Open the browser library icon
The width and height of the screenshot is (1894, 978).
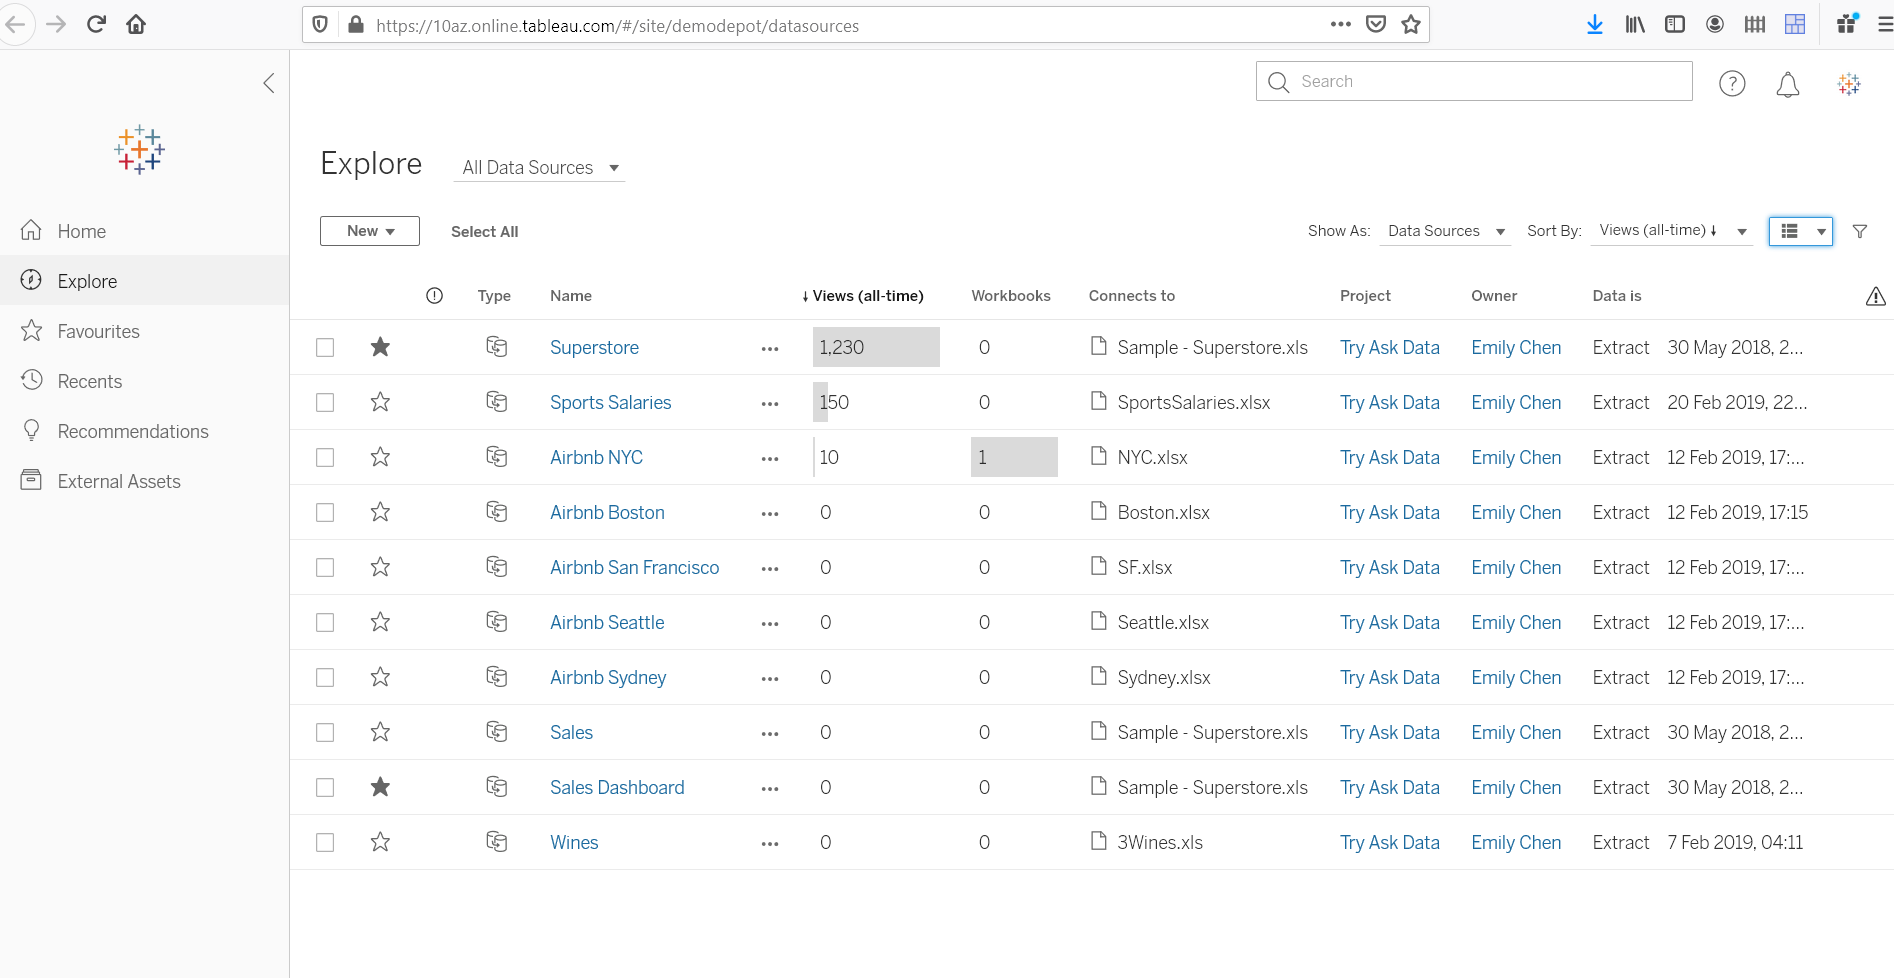point(1635,24)
